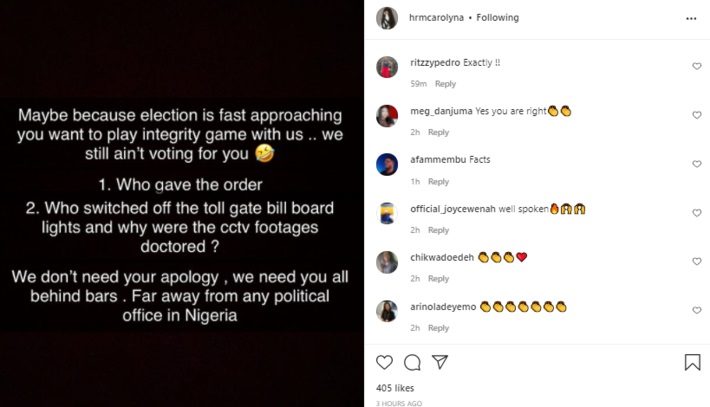Like chikwadoedeh's comment
This screenshot has height=407, width=710.
(697, 262)
